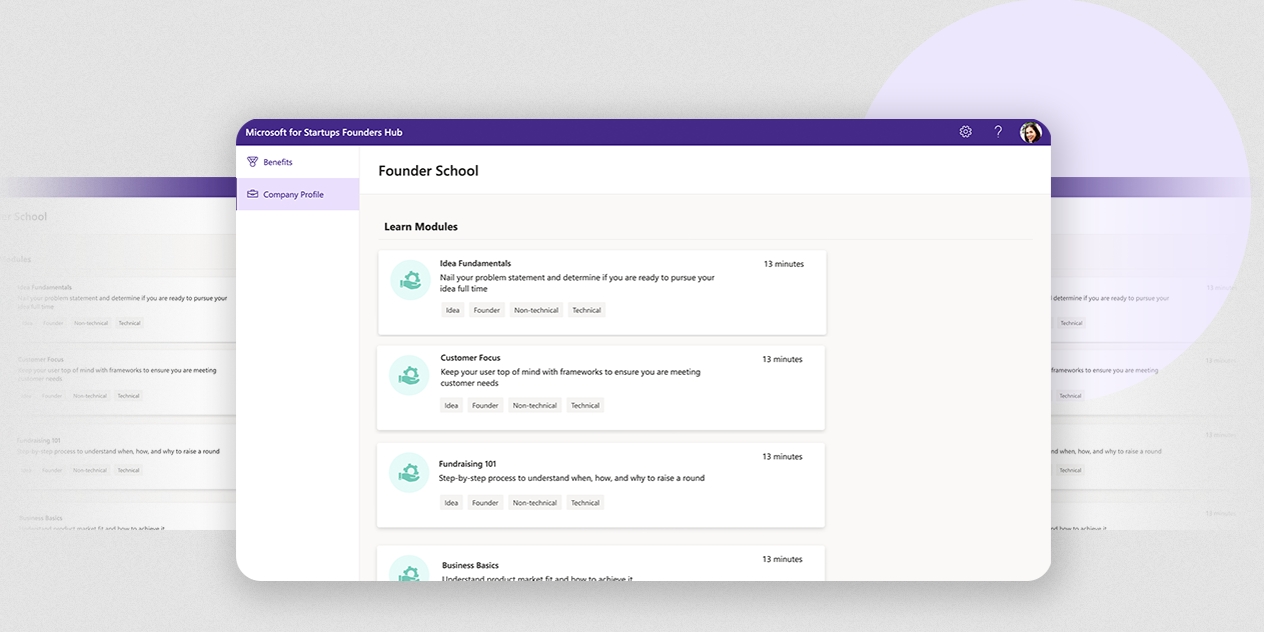Open the Fundraising 101 module title

point(467,464)
